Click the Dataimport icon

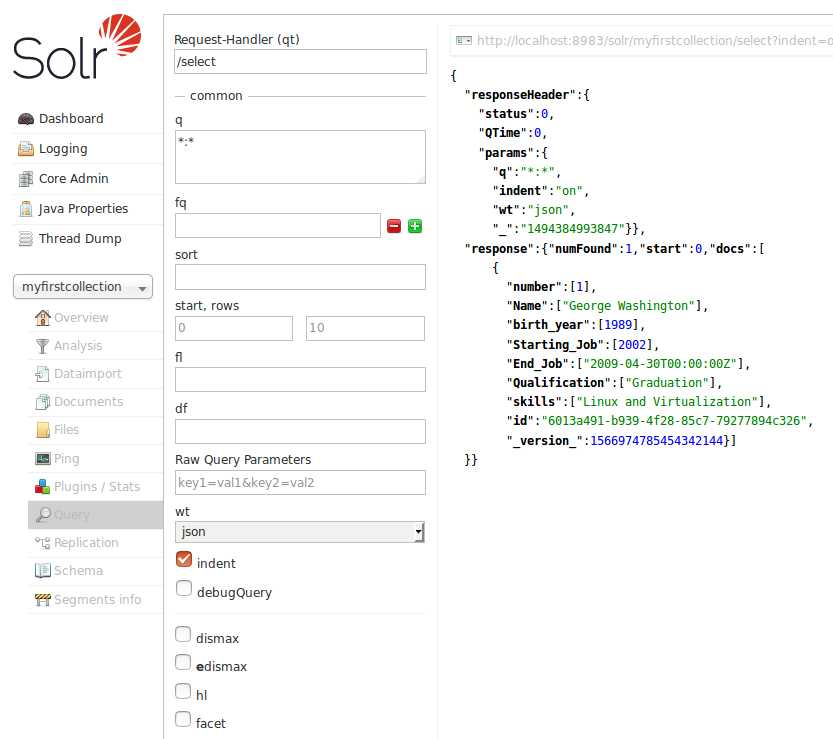(x=42, y=374)
